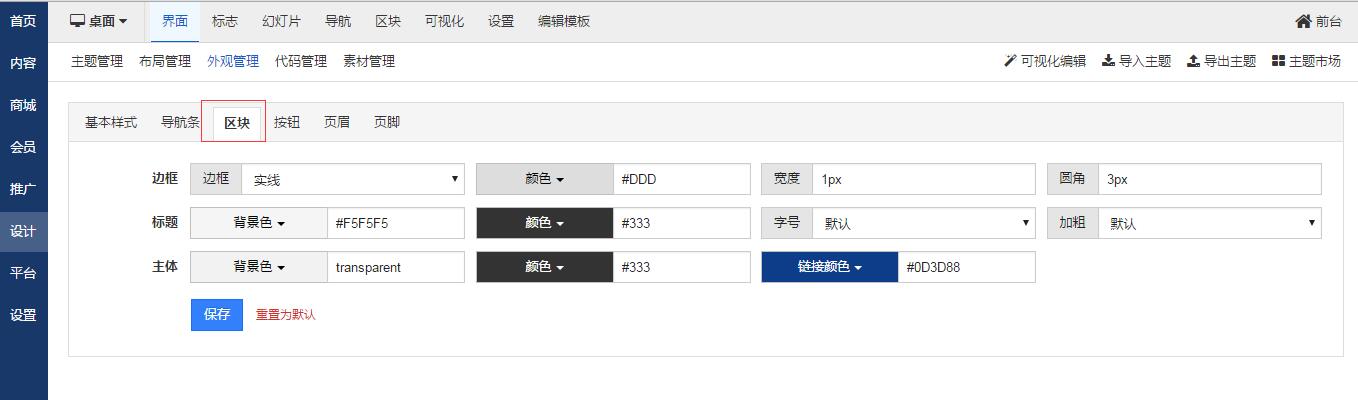This screenshot has width=1358, height=400.
Task: Click the dark 标题 颜色 swatch
Action: tap(545, 223)
